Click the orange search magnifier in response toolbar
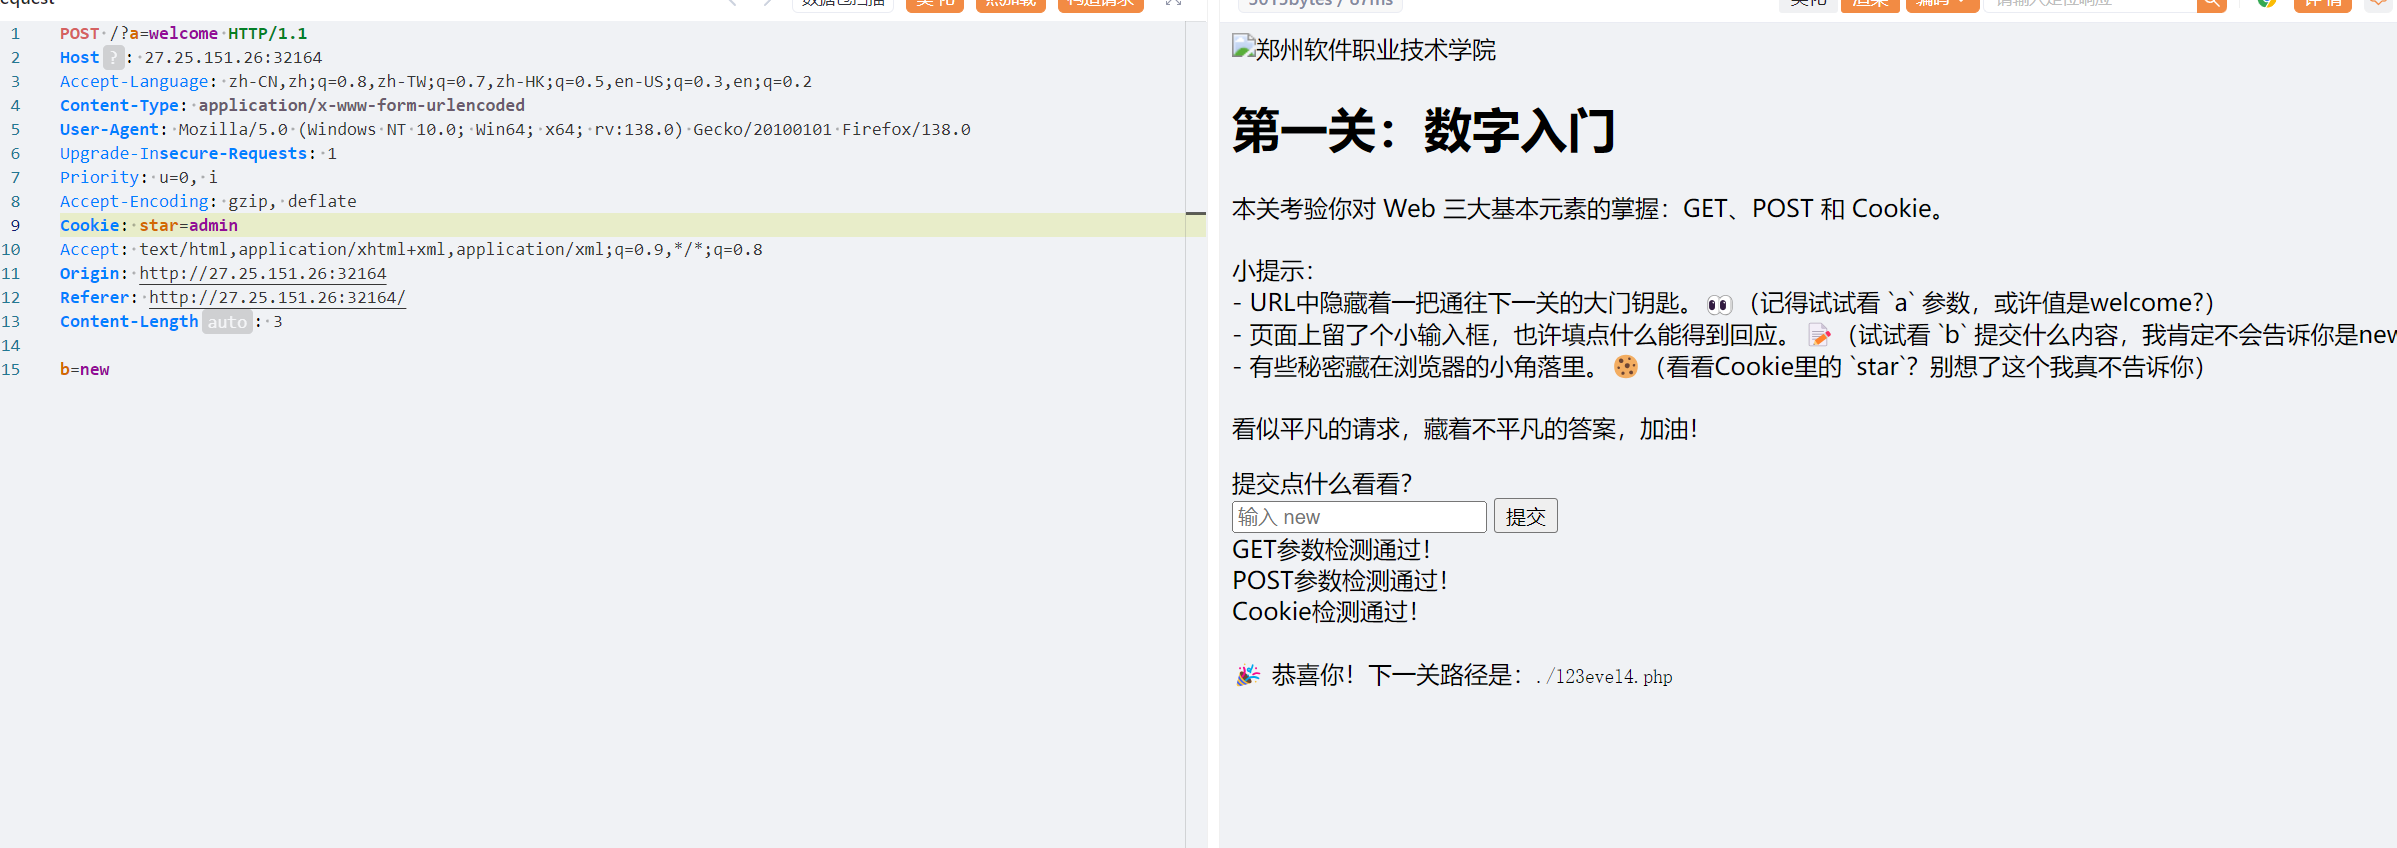 tap(2211, 4)
